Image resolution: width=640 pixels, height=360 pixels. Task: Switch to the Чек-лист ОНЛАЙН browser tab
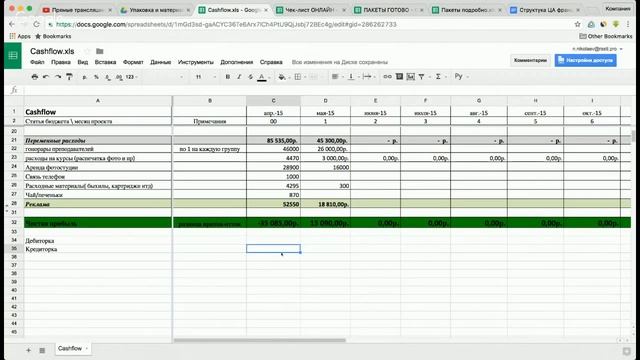[310, 10]
